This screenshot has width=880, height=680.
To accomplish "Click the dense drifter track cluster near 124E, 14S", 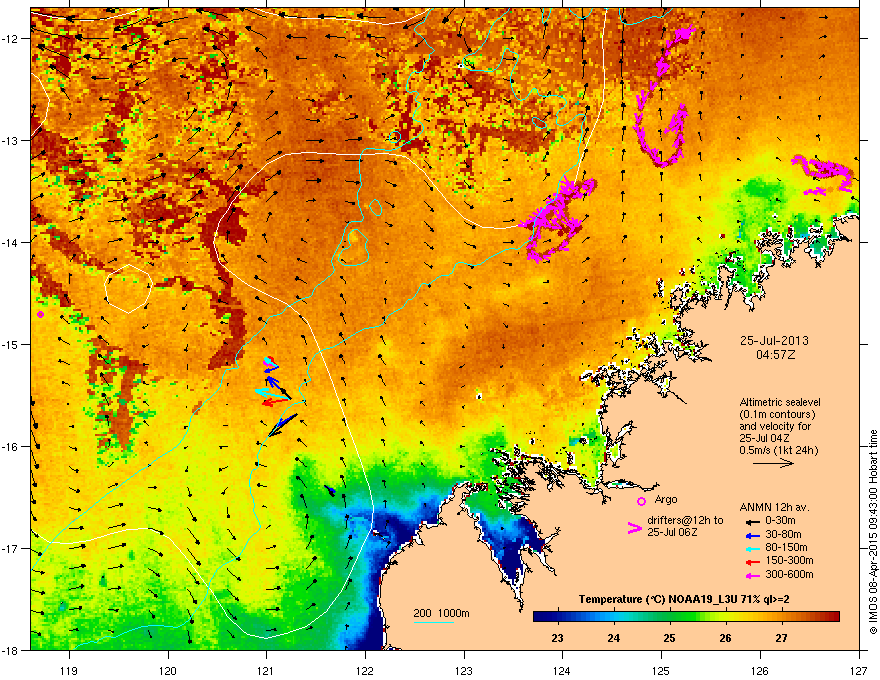I will (x=556, y=219).
